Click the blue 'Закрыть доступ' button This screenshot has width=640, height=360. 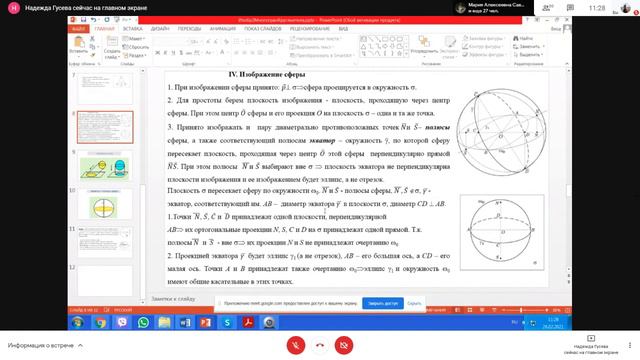(x=383, y=303)
